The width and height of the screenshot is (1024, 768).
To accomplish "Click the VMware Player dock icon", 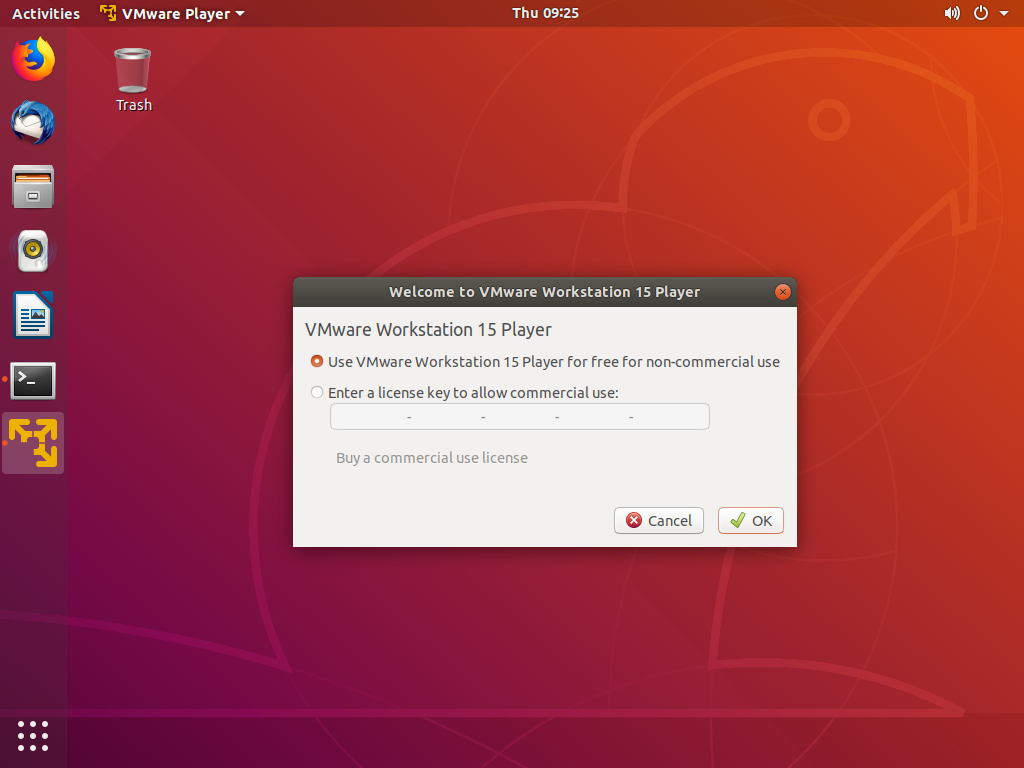I will [x=33, y=443].
